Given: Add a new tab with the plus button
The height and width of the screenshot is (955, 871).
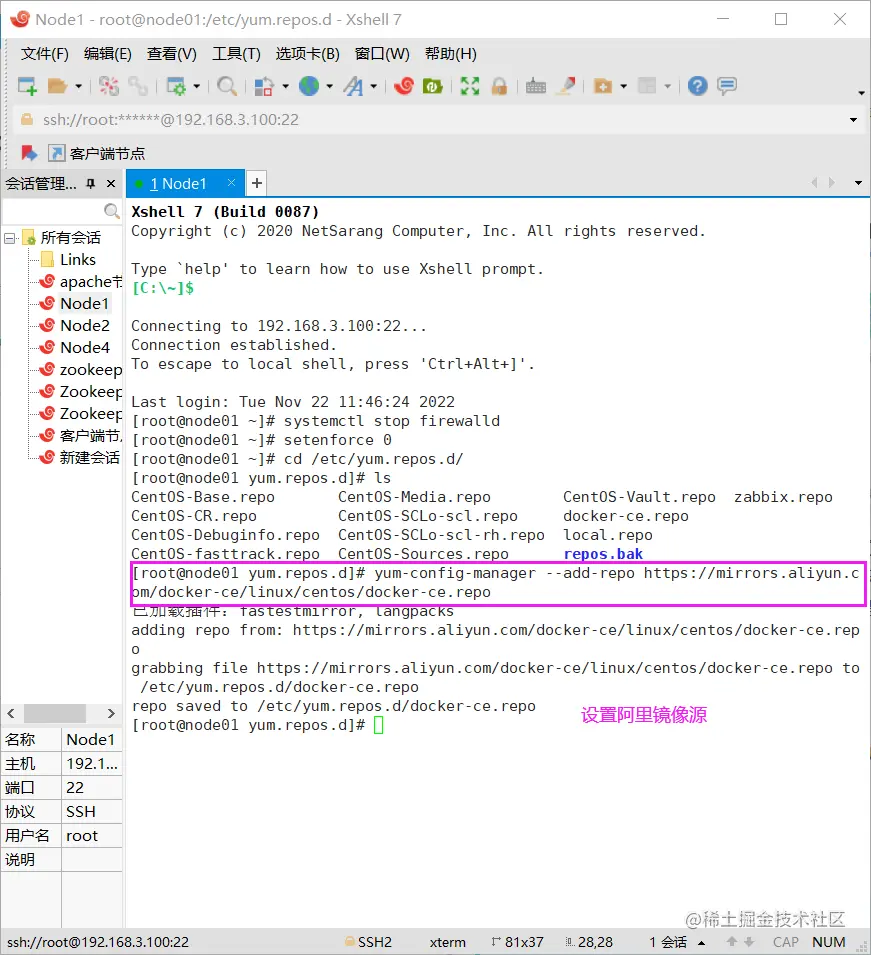Looking at the screenshot, I should click(257, 183).
